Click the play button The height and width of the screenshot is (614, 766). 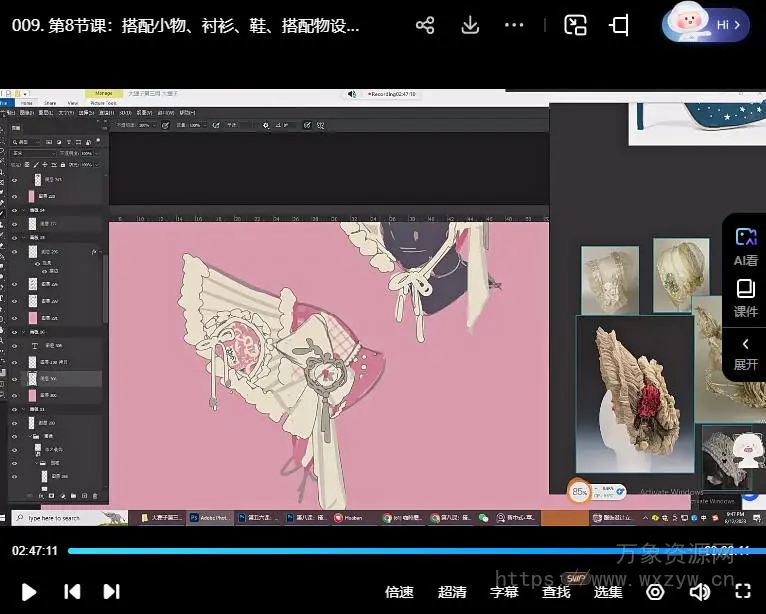(29, 591)
